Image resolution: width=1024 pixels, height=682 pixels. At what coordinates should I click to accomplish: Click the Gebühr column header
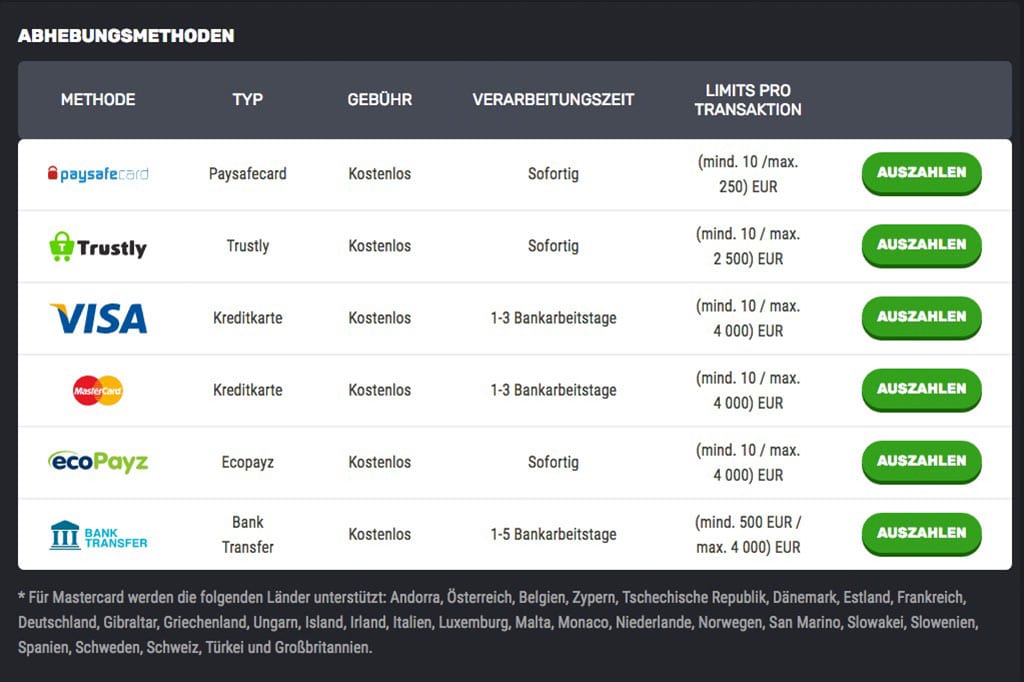tap(380, 100)
